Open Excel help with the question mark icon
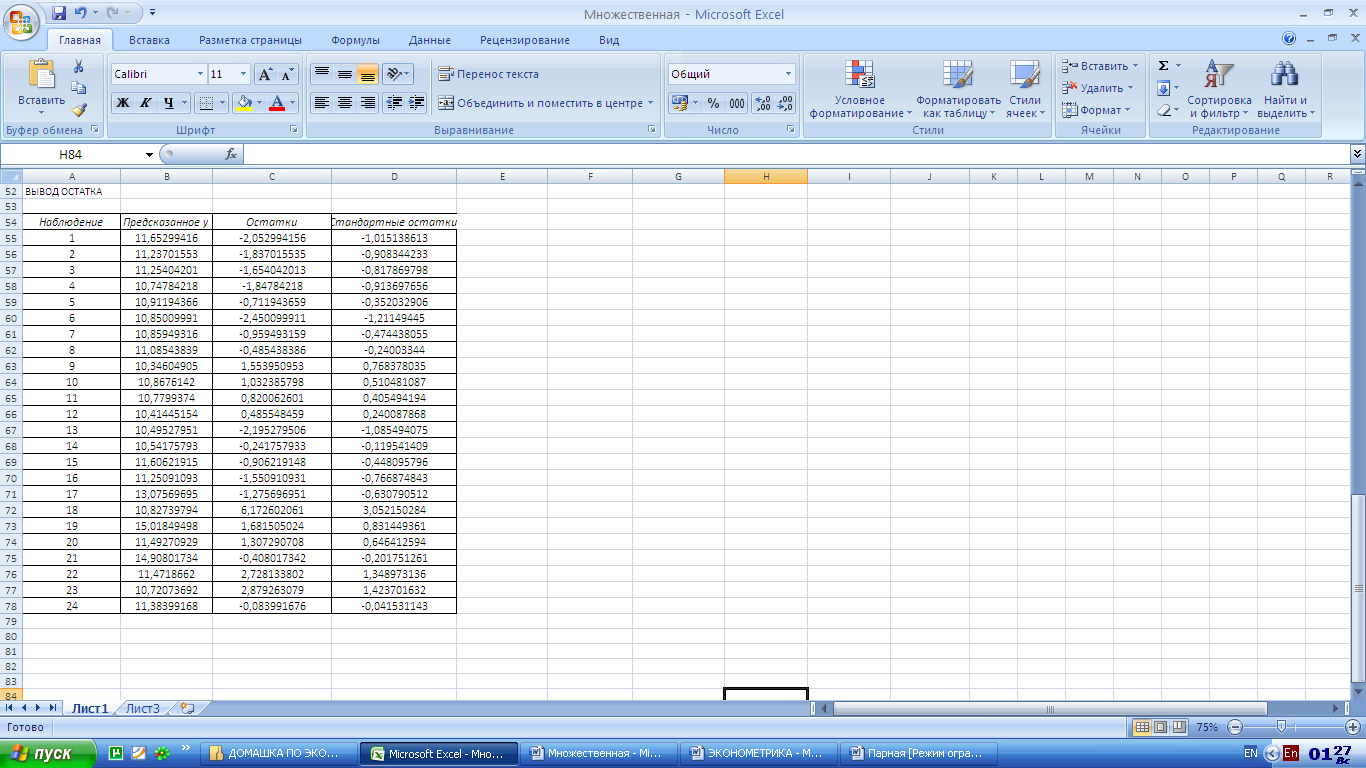 (x=1289, y=39)
